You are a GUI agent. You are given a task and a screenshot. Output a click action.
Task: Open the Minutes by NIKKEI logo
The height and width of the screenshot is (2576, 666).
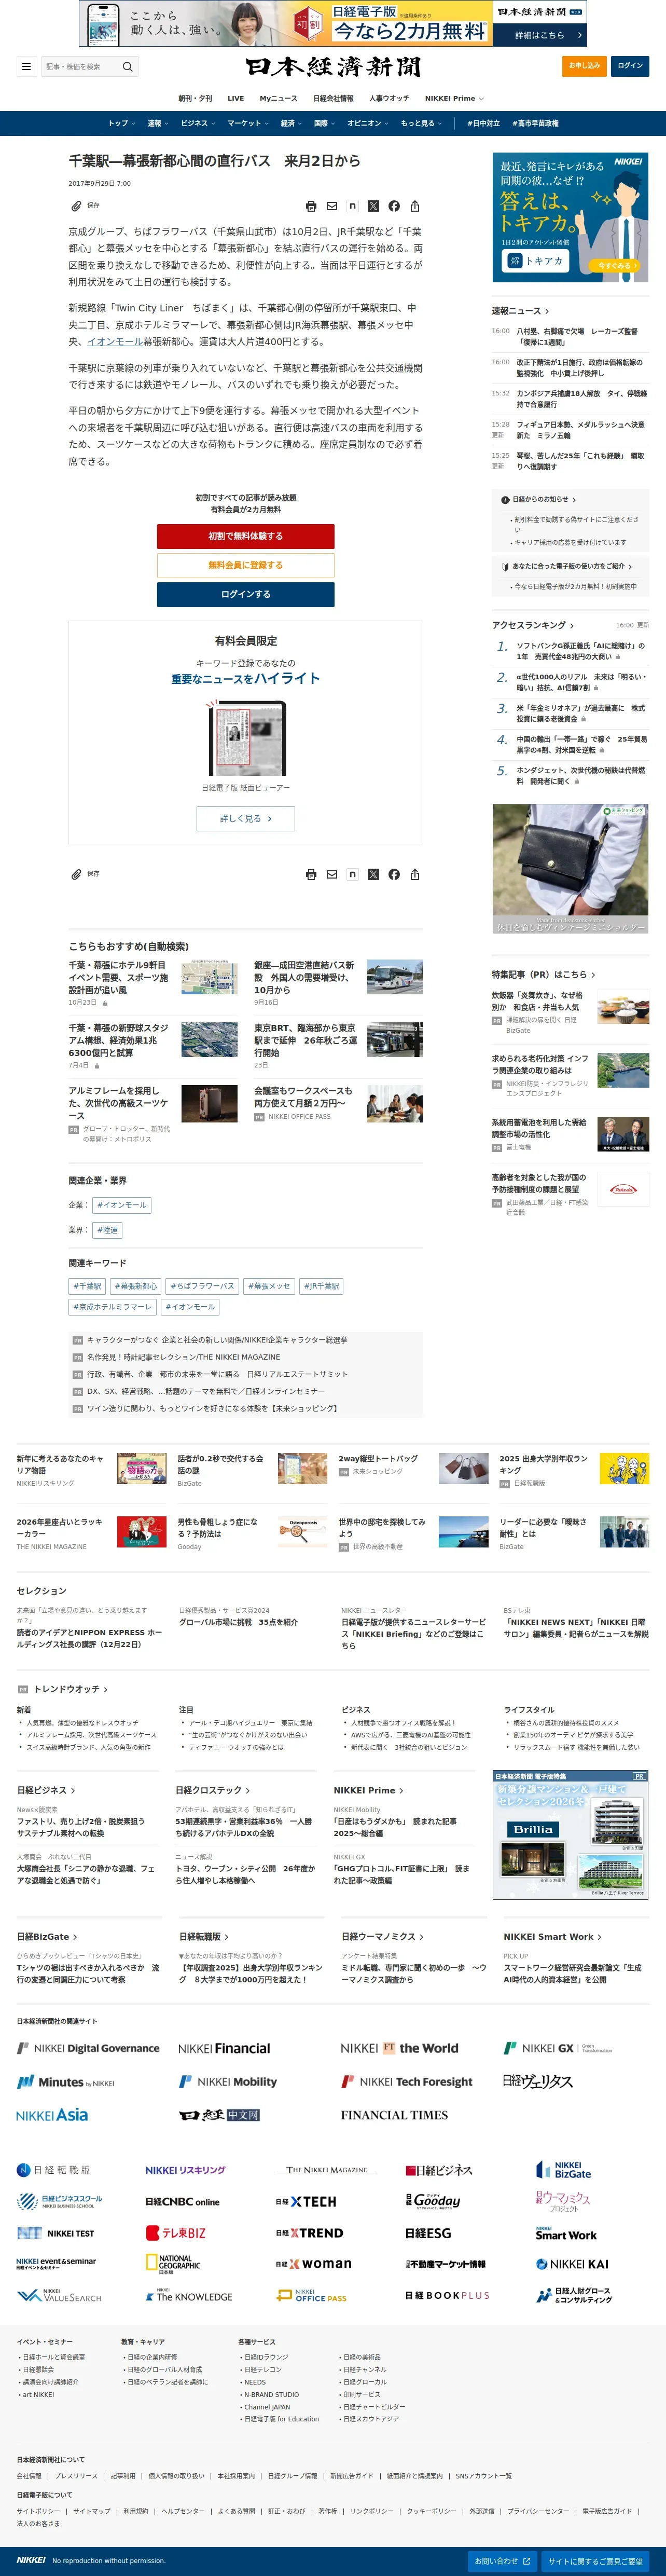[65, 2082]
